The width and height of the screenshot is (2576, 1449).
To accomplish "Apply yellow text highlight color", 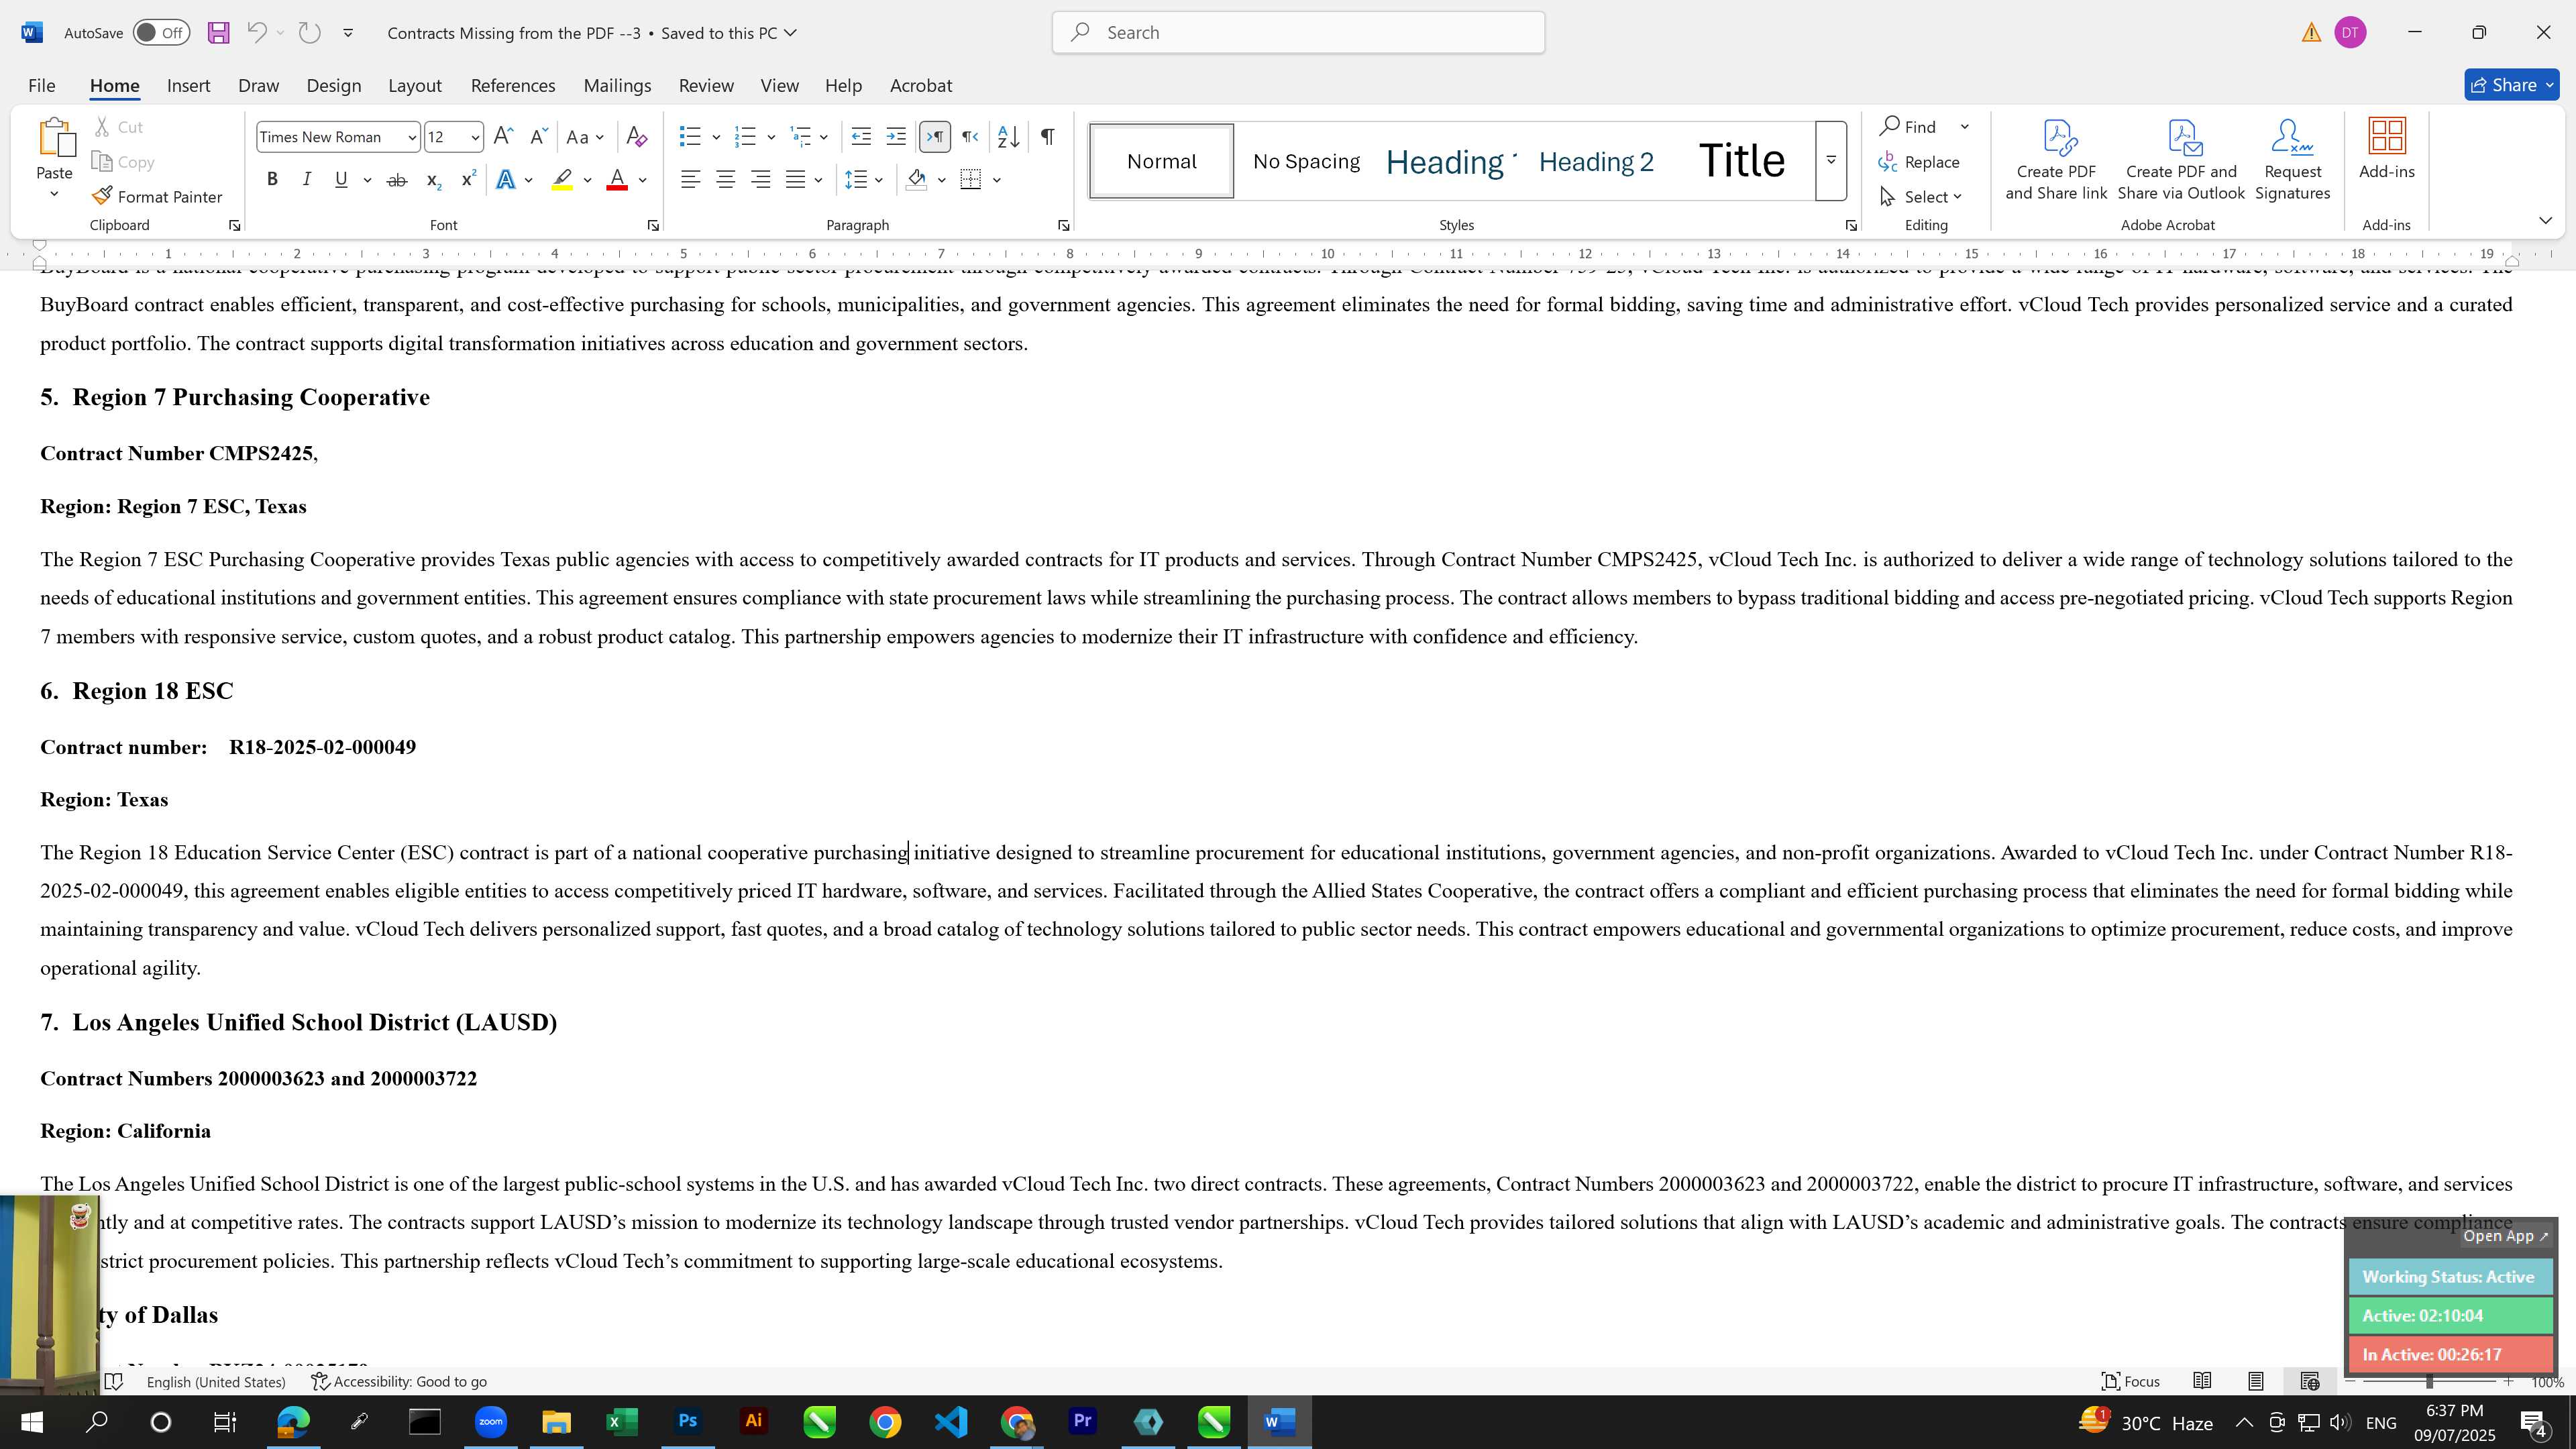I will 562,180.
